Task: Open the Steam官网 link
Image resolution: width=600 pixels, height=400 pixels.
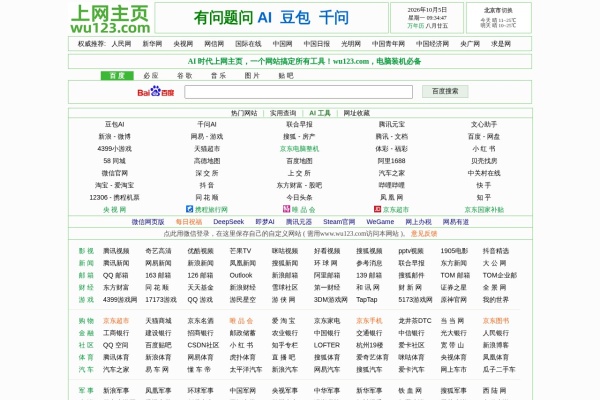Action: pyautogui.click(x=339, y=222)
